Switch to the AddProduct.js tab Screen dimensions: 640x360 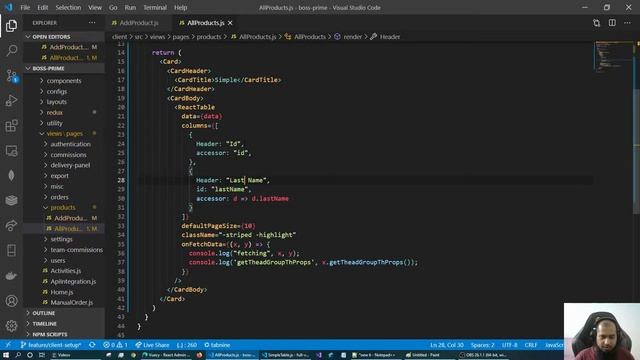[139, 23]
